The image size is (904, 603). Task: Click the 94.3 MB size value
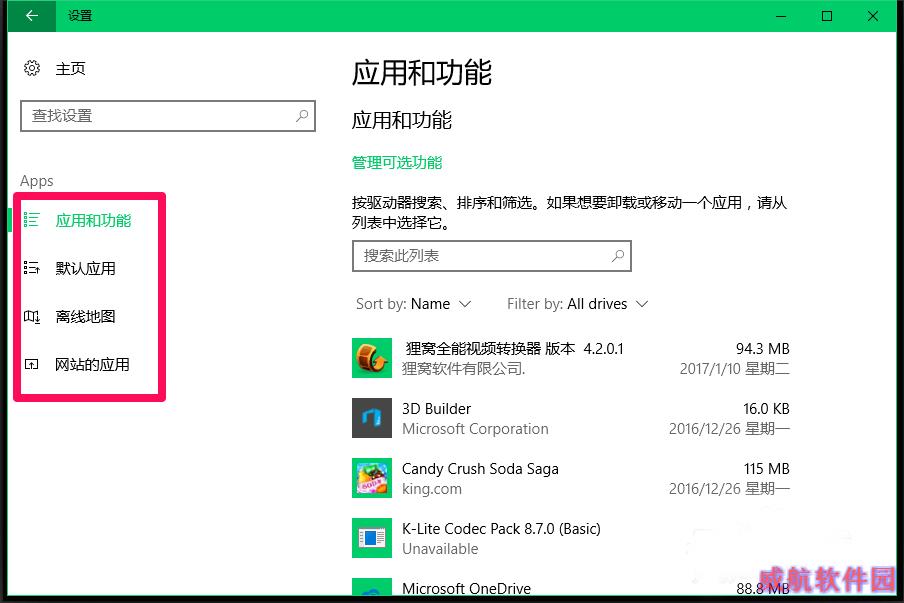pos(762,349)
